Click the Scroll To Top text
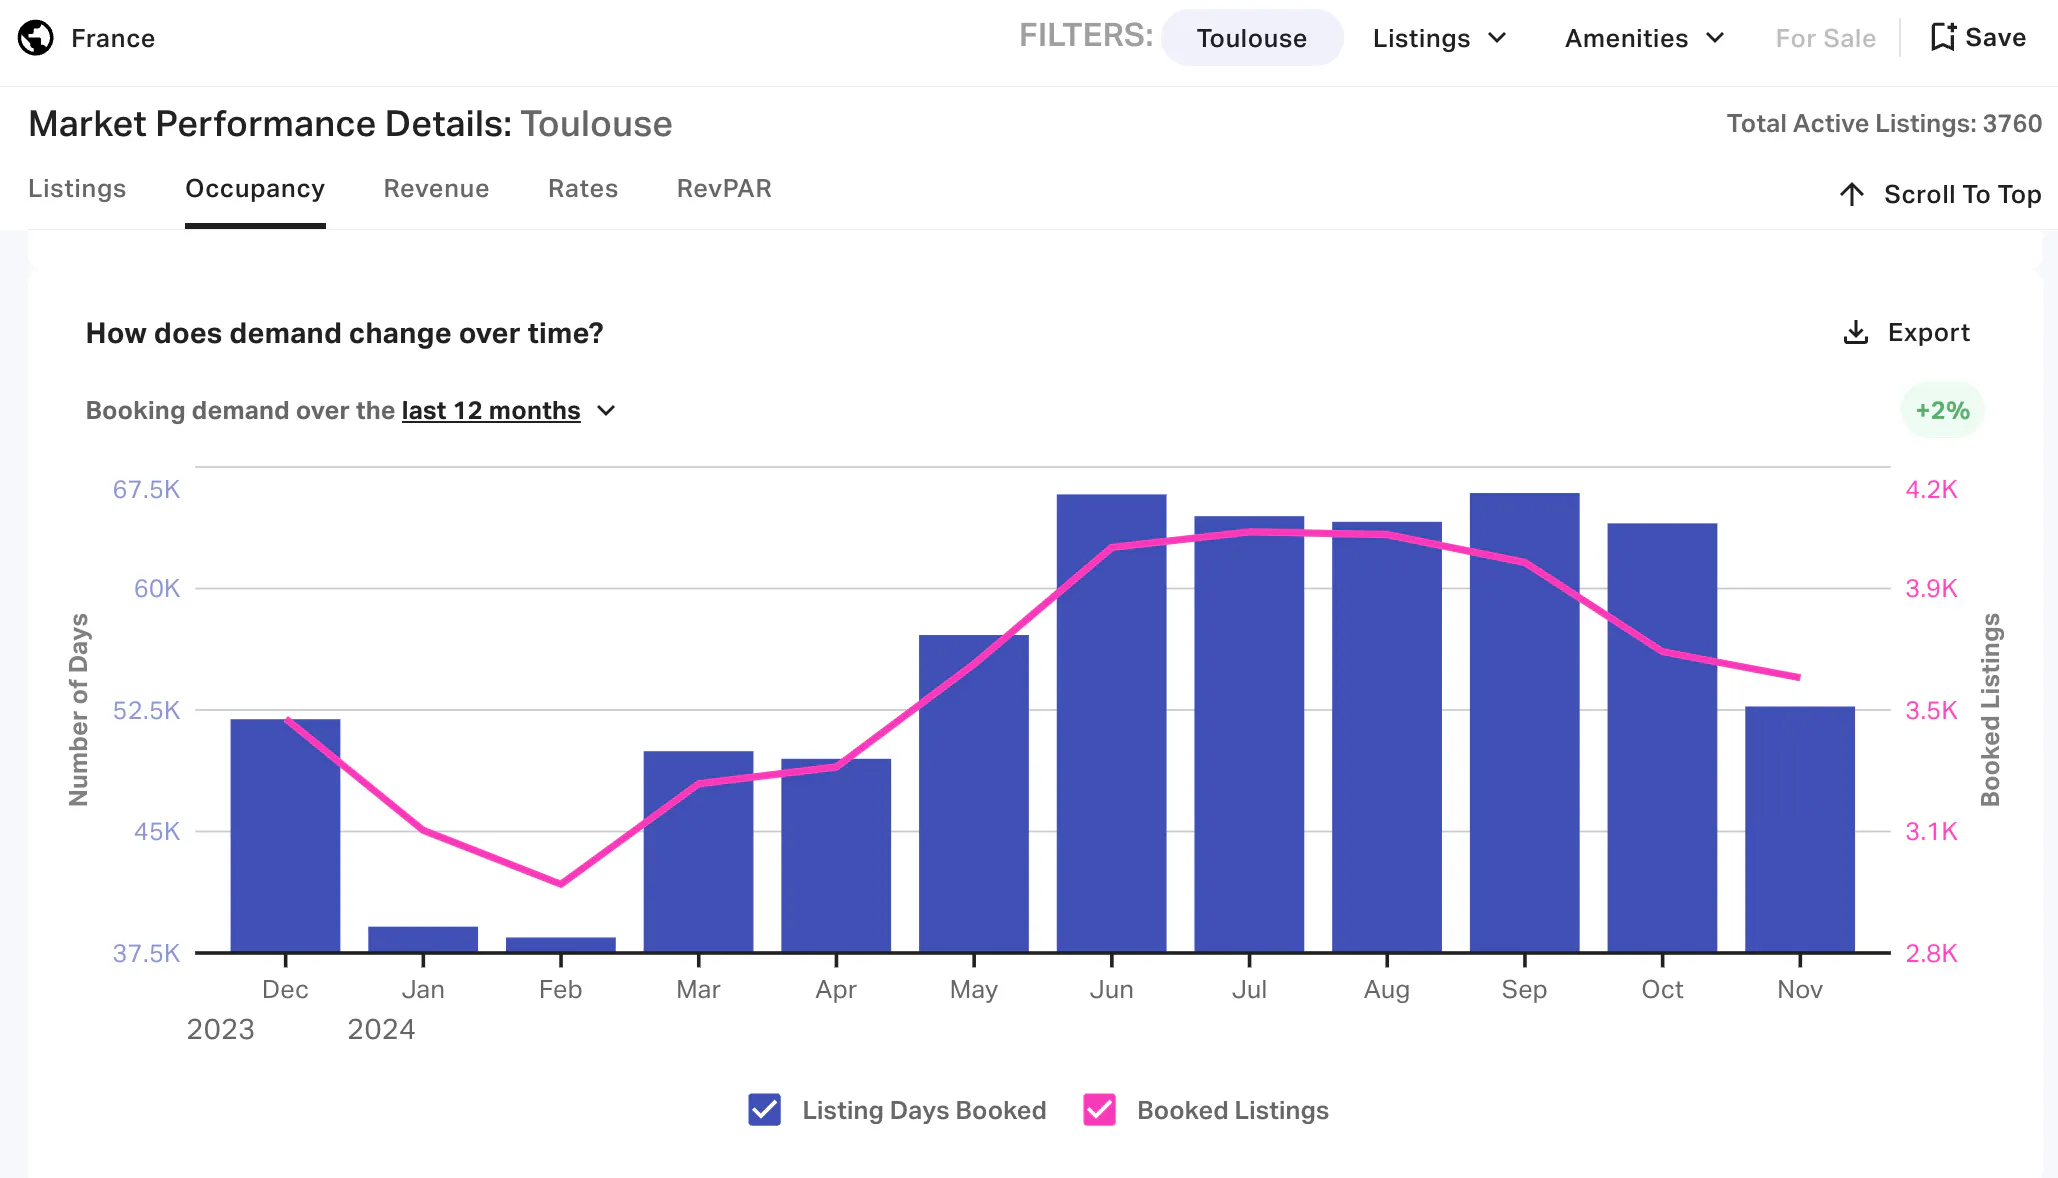 coord(1962,194)
